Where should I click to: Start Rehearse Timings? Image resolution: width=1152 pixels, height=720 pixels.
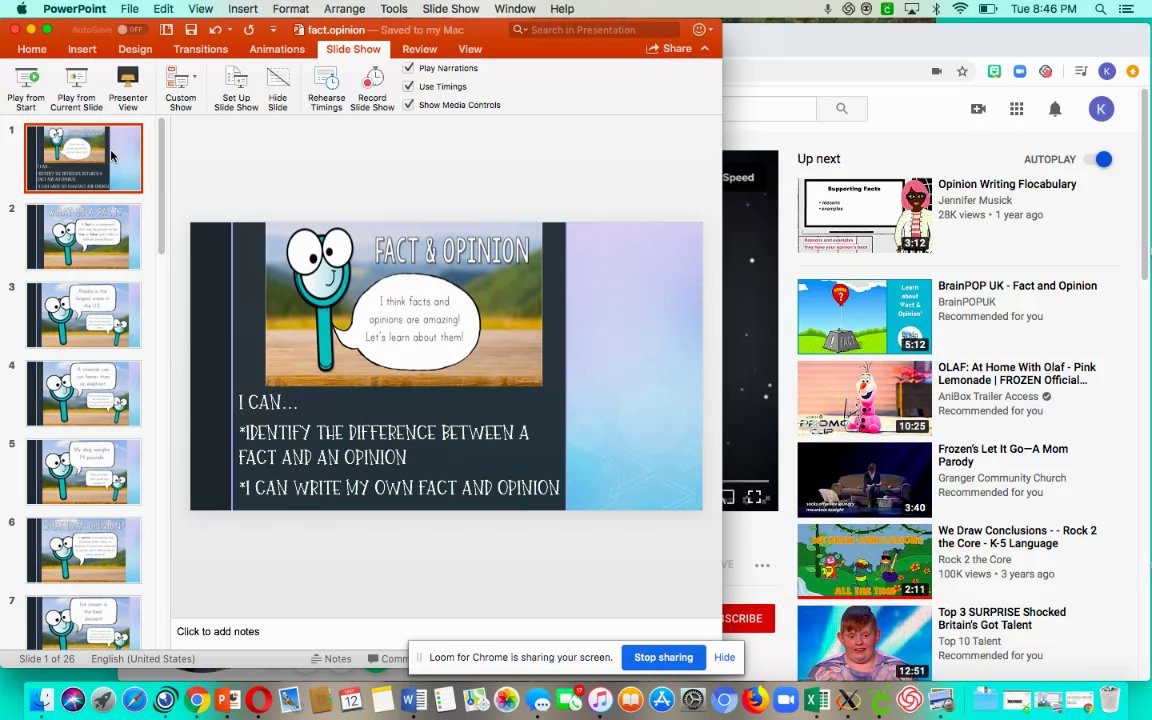tap(326, 89)
